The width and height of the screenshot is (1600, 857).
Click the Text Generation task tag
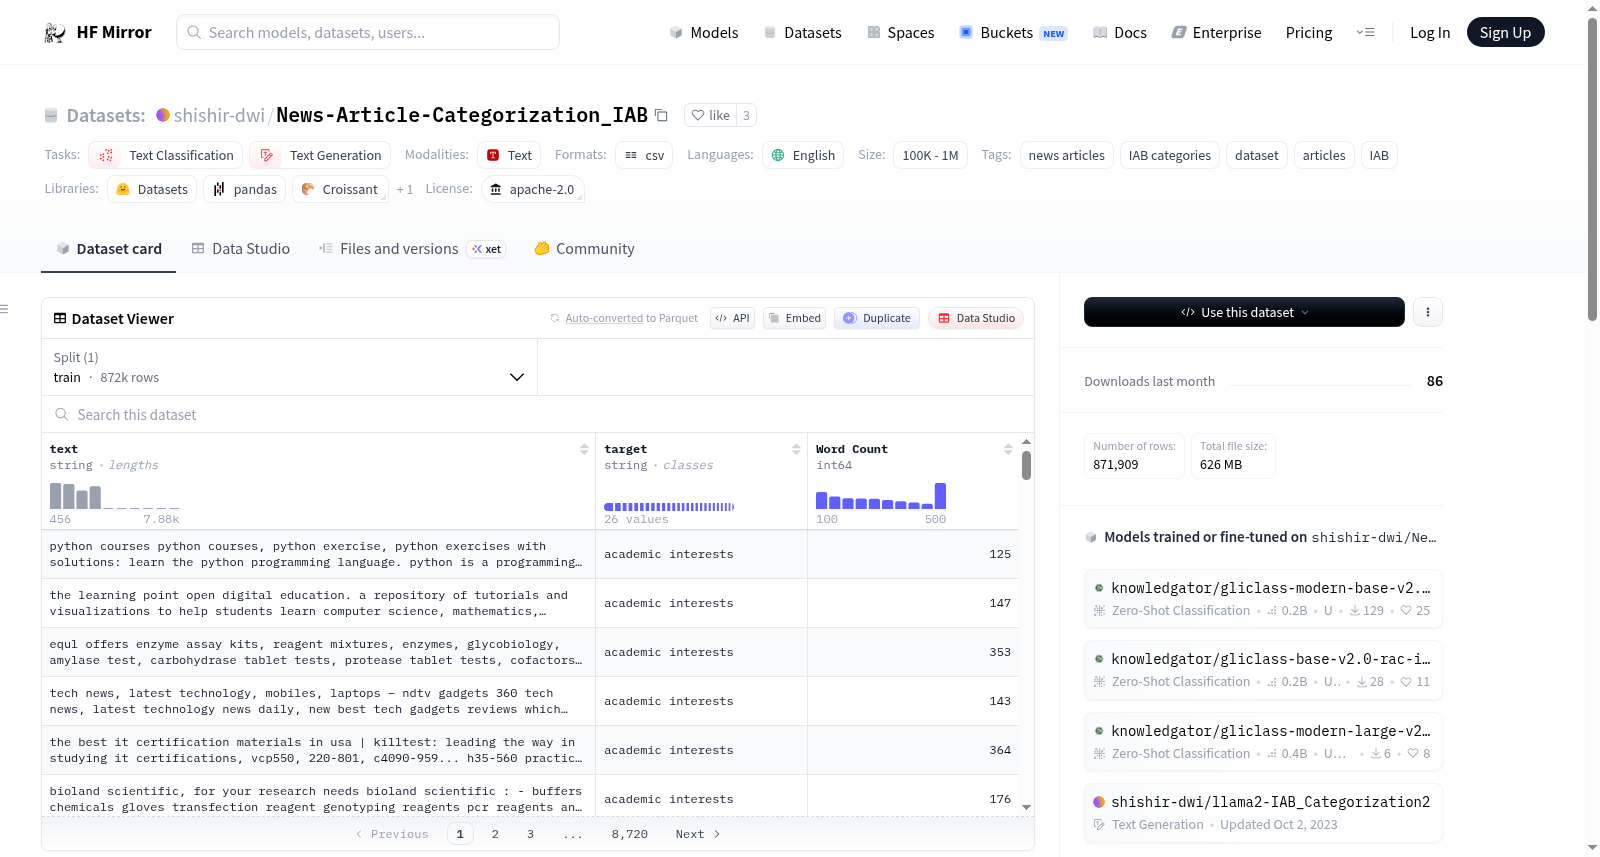coord(320,155)
